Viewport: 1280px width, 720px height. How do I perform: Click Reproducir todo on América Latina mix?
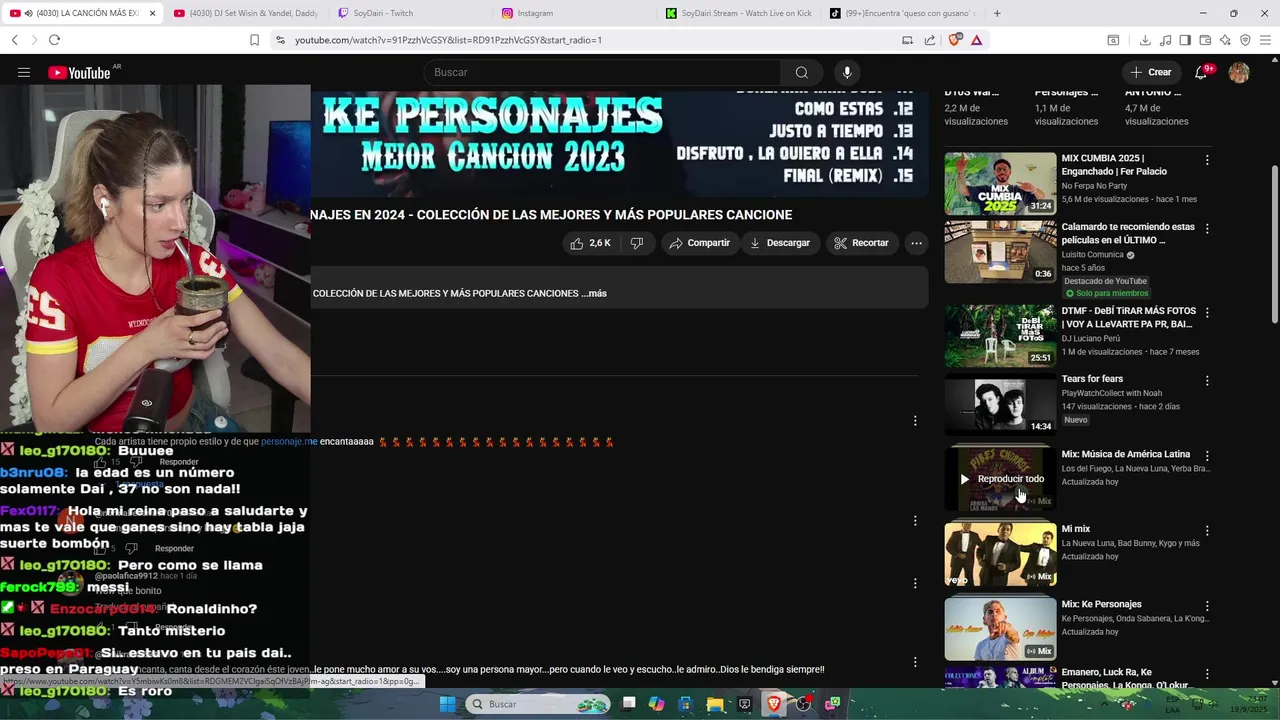[1001, 479]
